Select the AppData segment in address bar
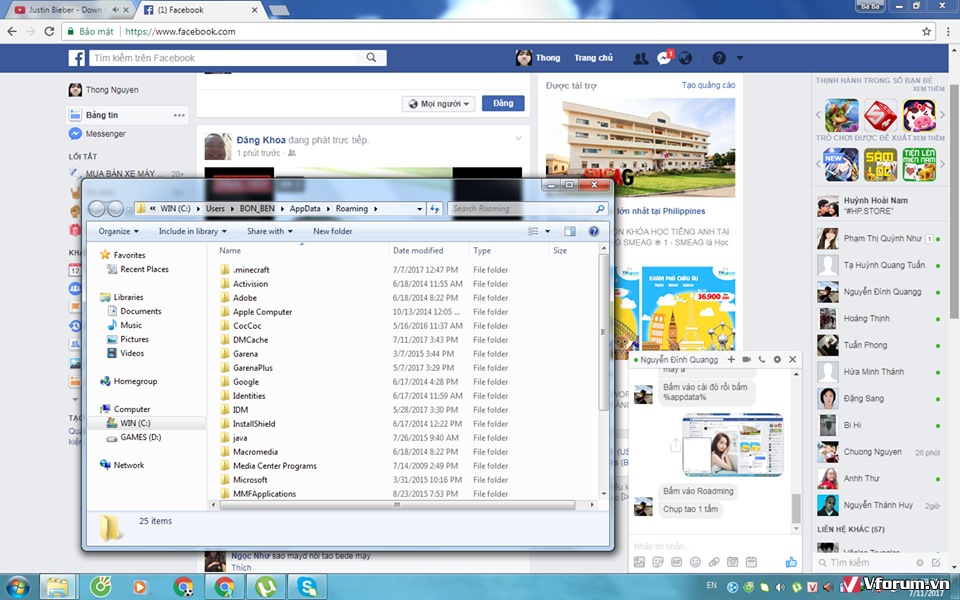The image size is (960, 600). (305, 209)
